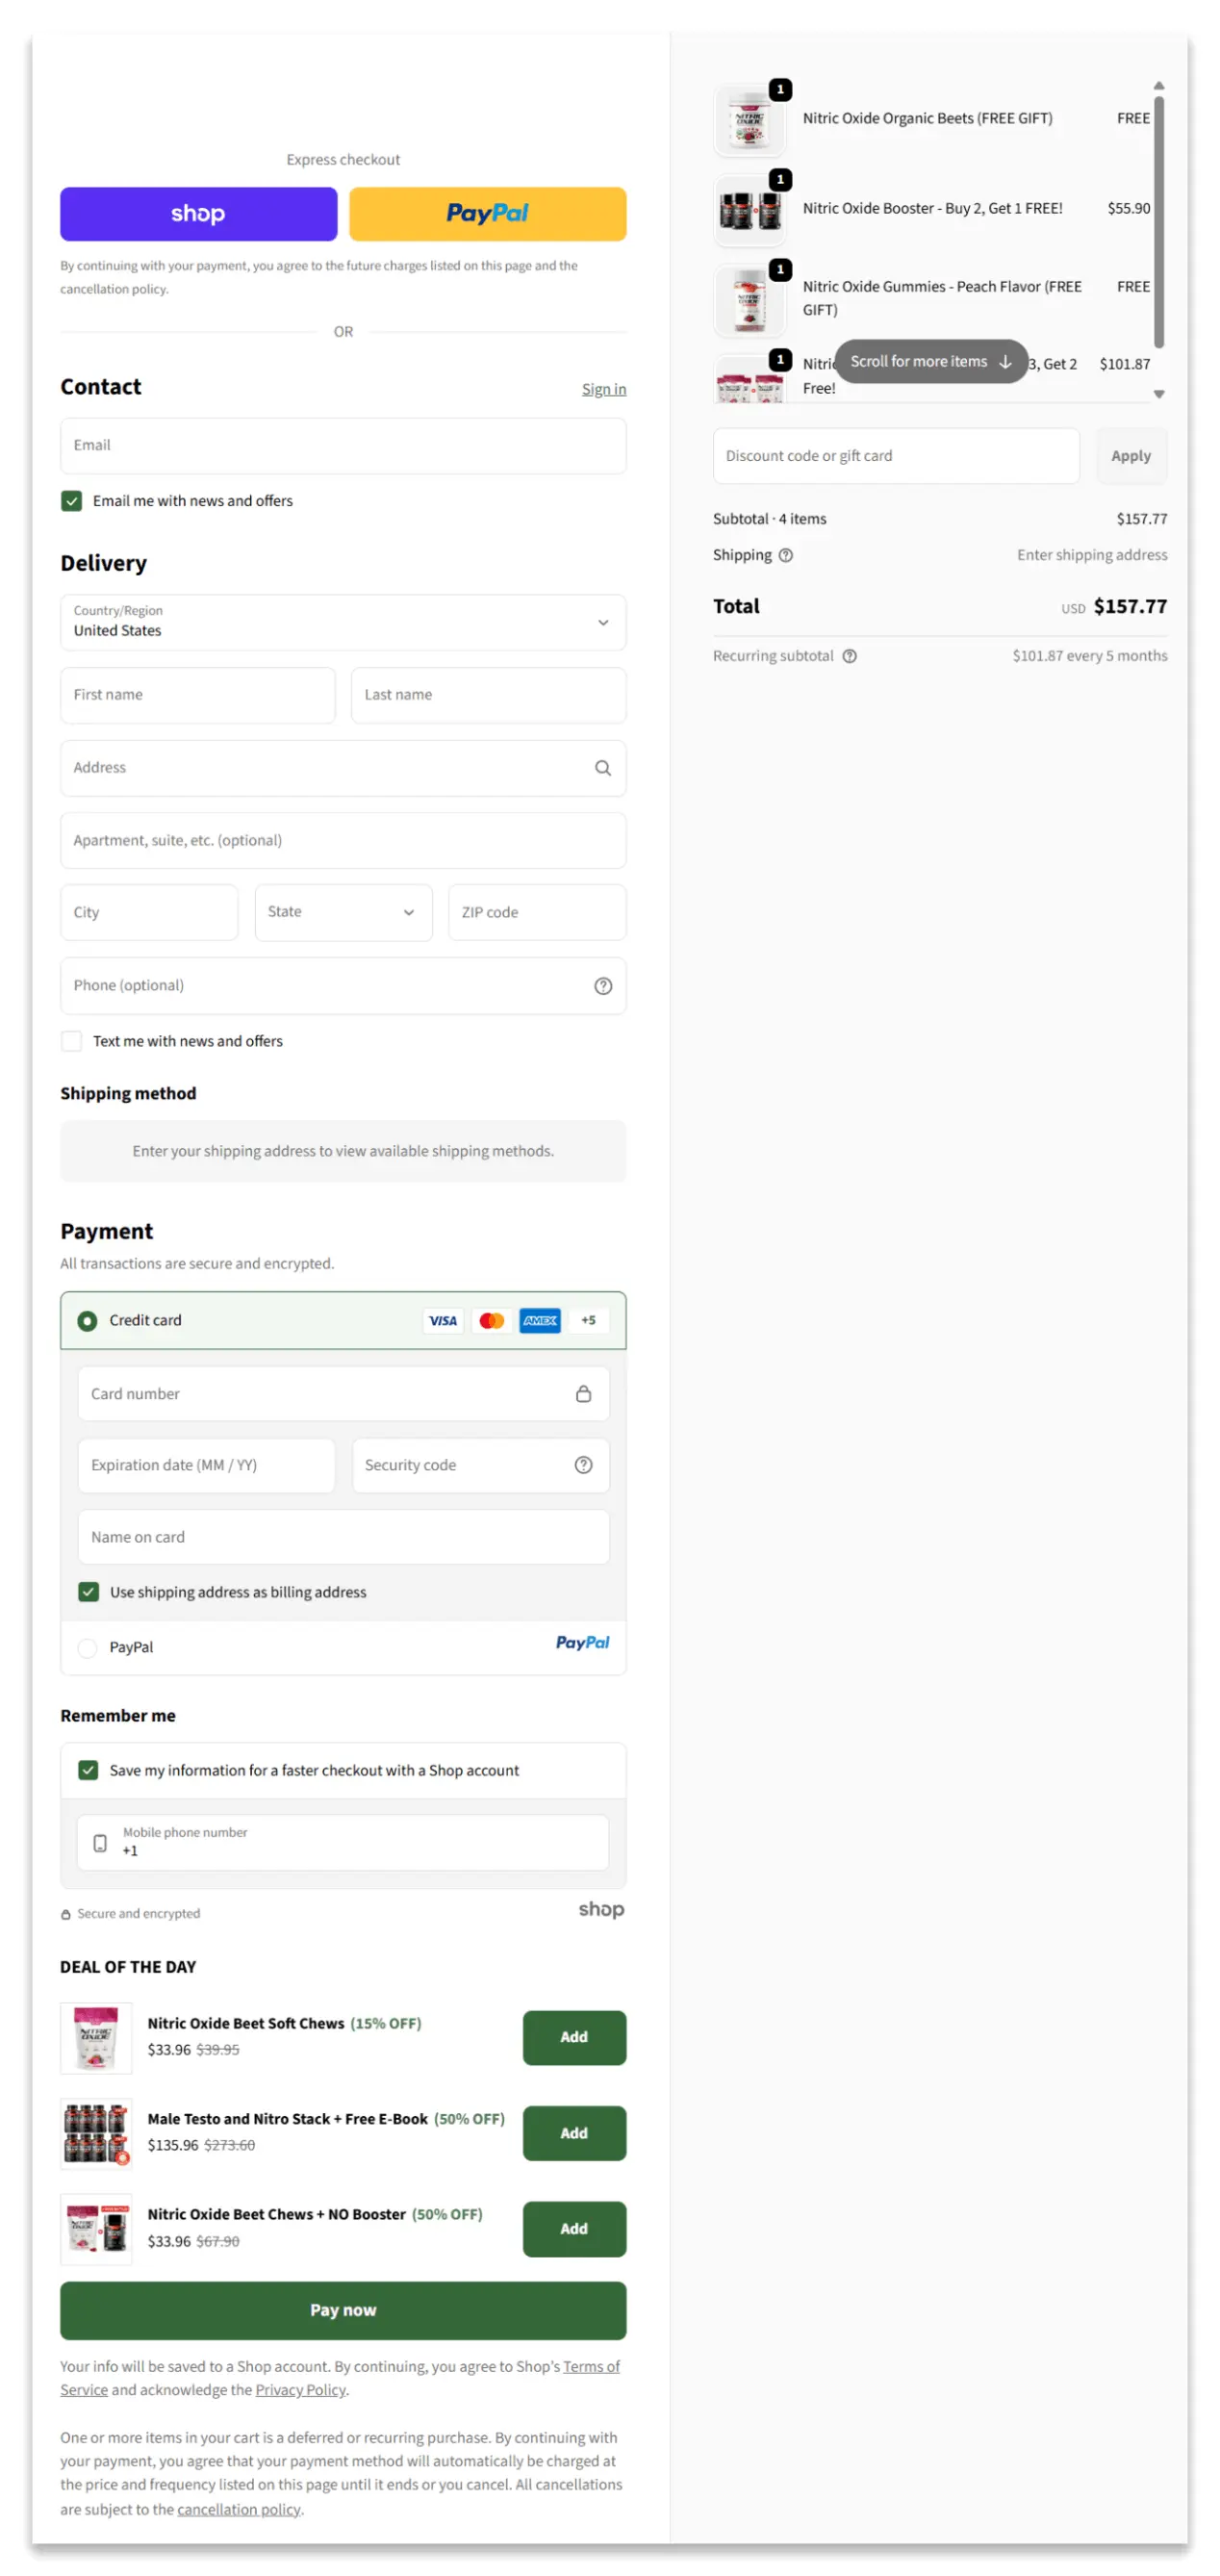The height and width of the screenshot is (2576, 1220).
Task: Open the bottom cancellation policy link
Action: 238,2510
